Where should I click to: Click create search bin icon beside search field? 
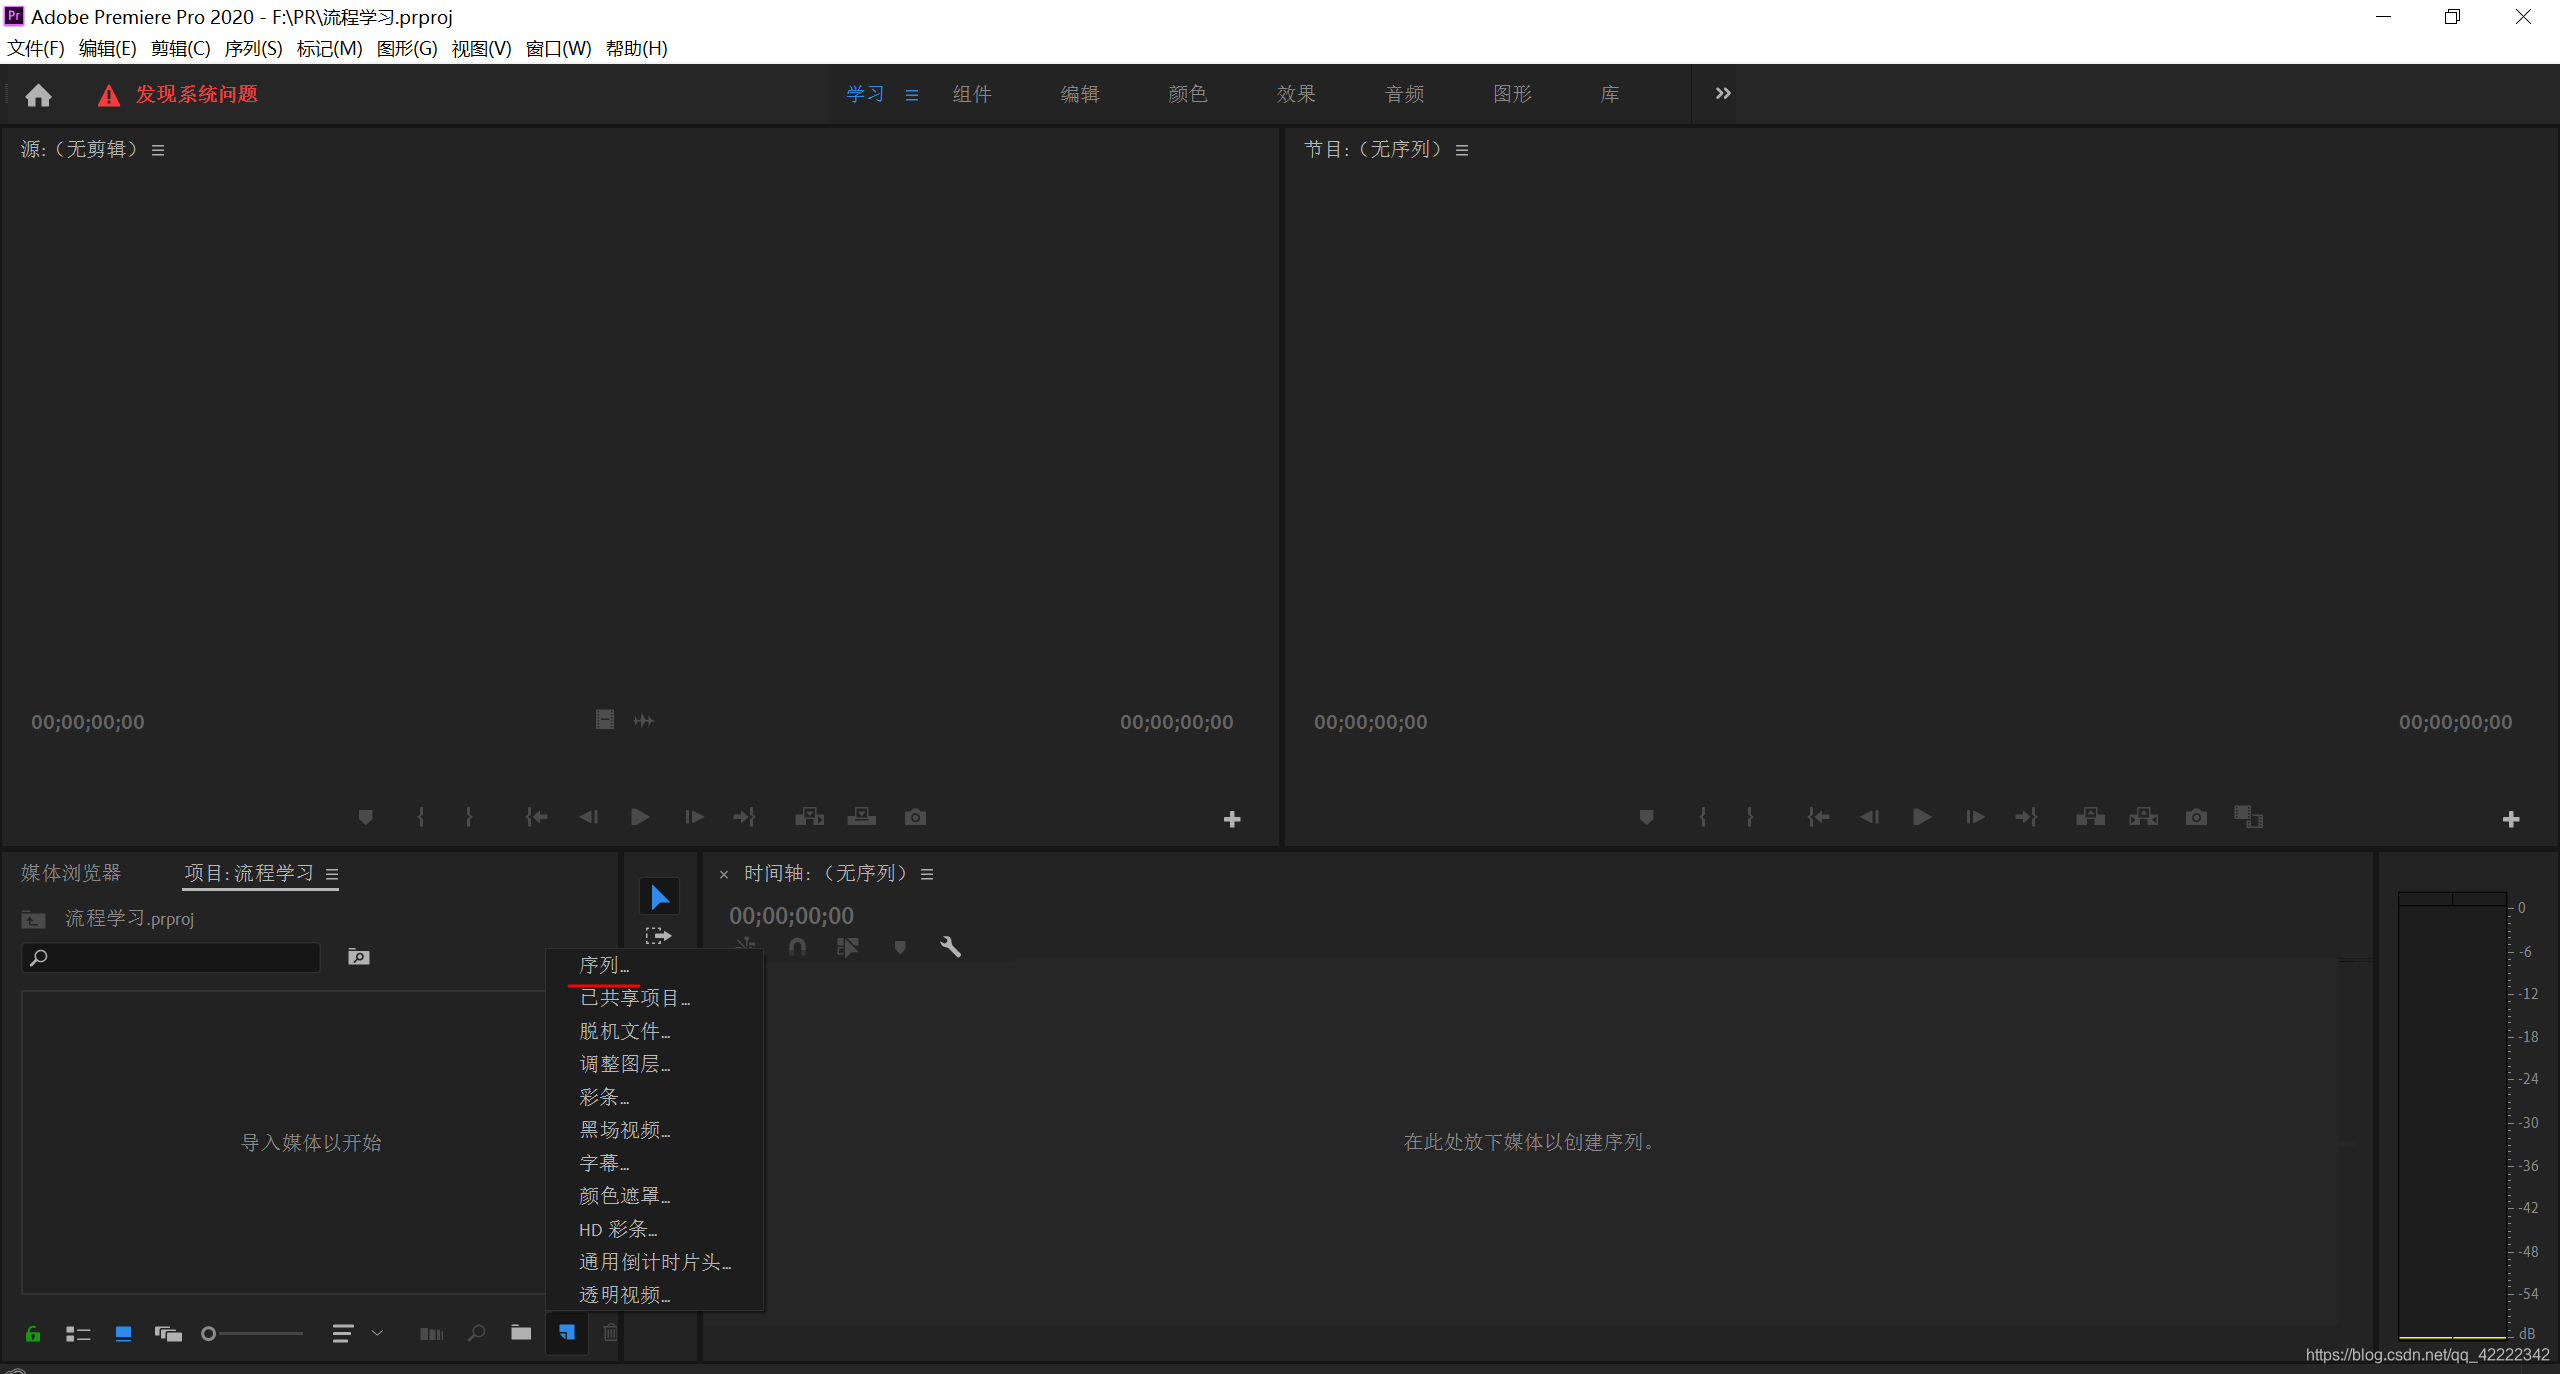tap(359, 957)
